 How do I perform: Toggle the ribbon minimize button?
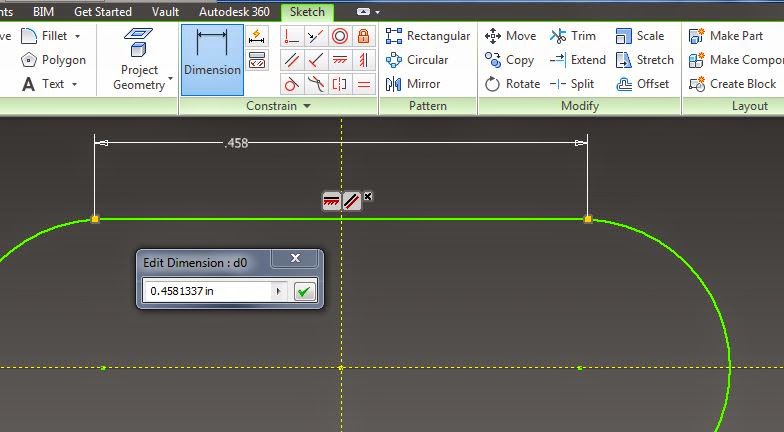[x=364, y=12]
